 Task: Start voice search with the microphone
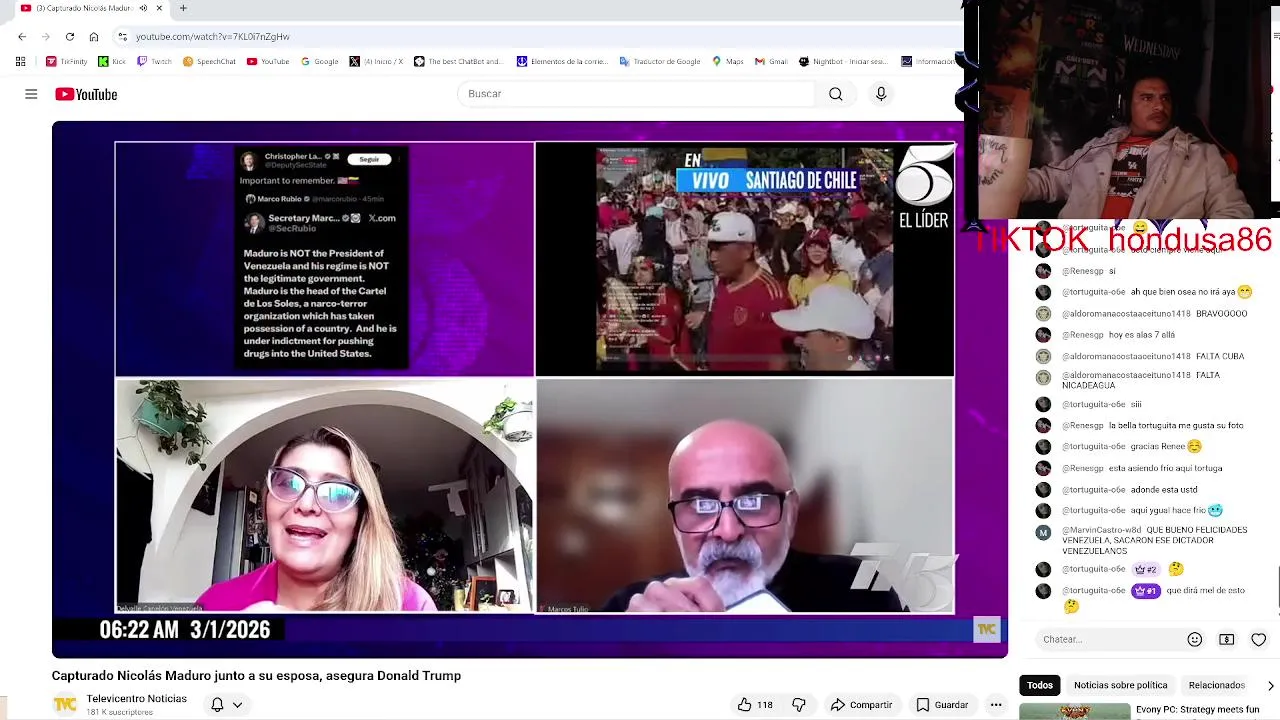tap(881, 94)
